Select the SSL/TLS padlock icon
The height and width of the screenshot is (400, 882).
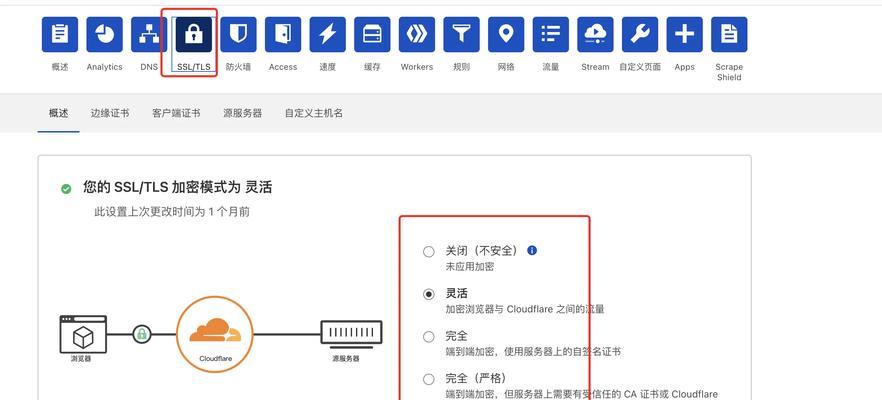[x=194, y=34]
